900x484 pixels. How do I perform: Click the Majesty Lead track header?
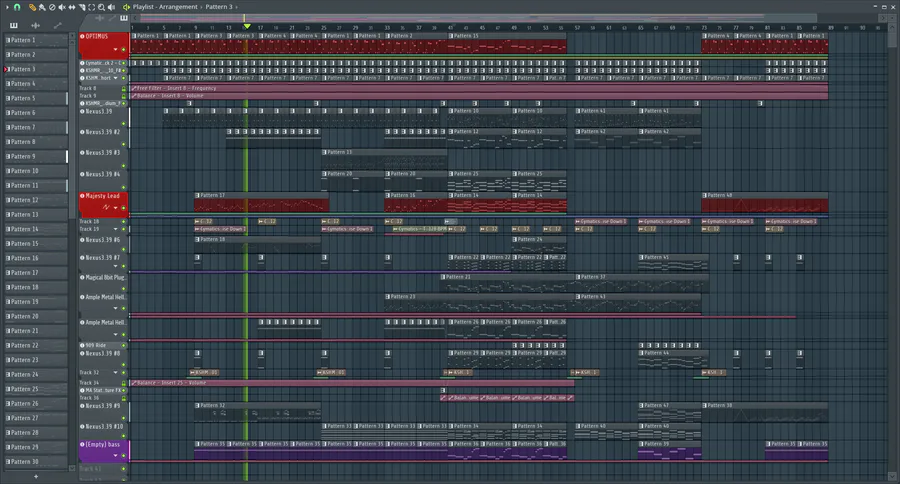(x=103, y=203)
